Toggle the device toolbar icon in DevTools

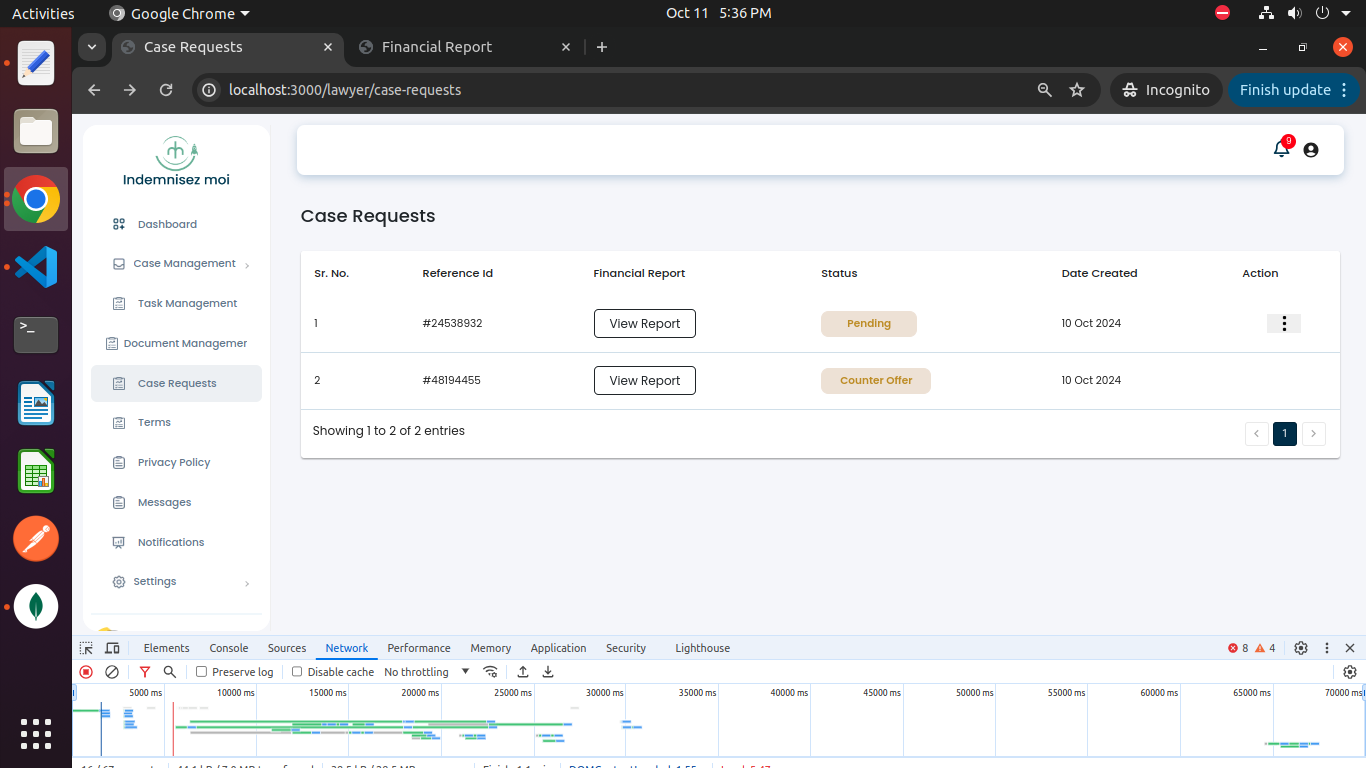(x=112, y=648)
